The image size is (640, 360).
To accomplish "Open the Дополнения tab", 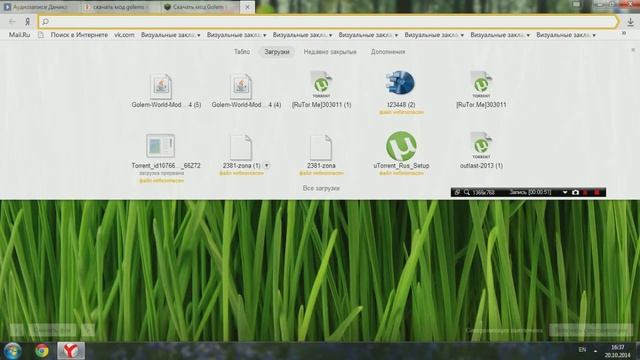I will tap(388, 52).
